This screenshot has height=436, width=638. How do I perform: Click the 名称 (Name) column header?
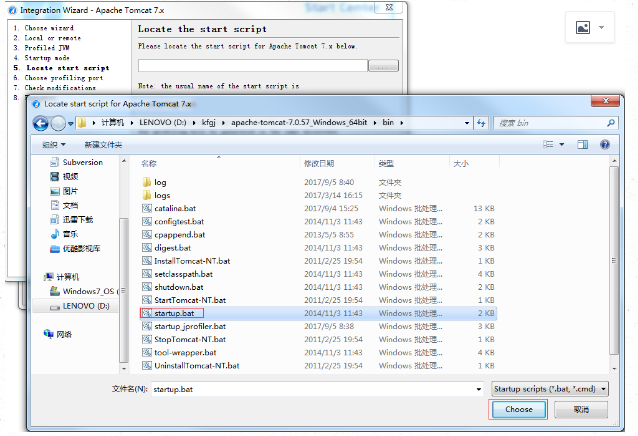pos(149,164)
